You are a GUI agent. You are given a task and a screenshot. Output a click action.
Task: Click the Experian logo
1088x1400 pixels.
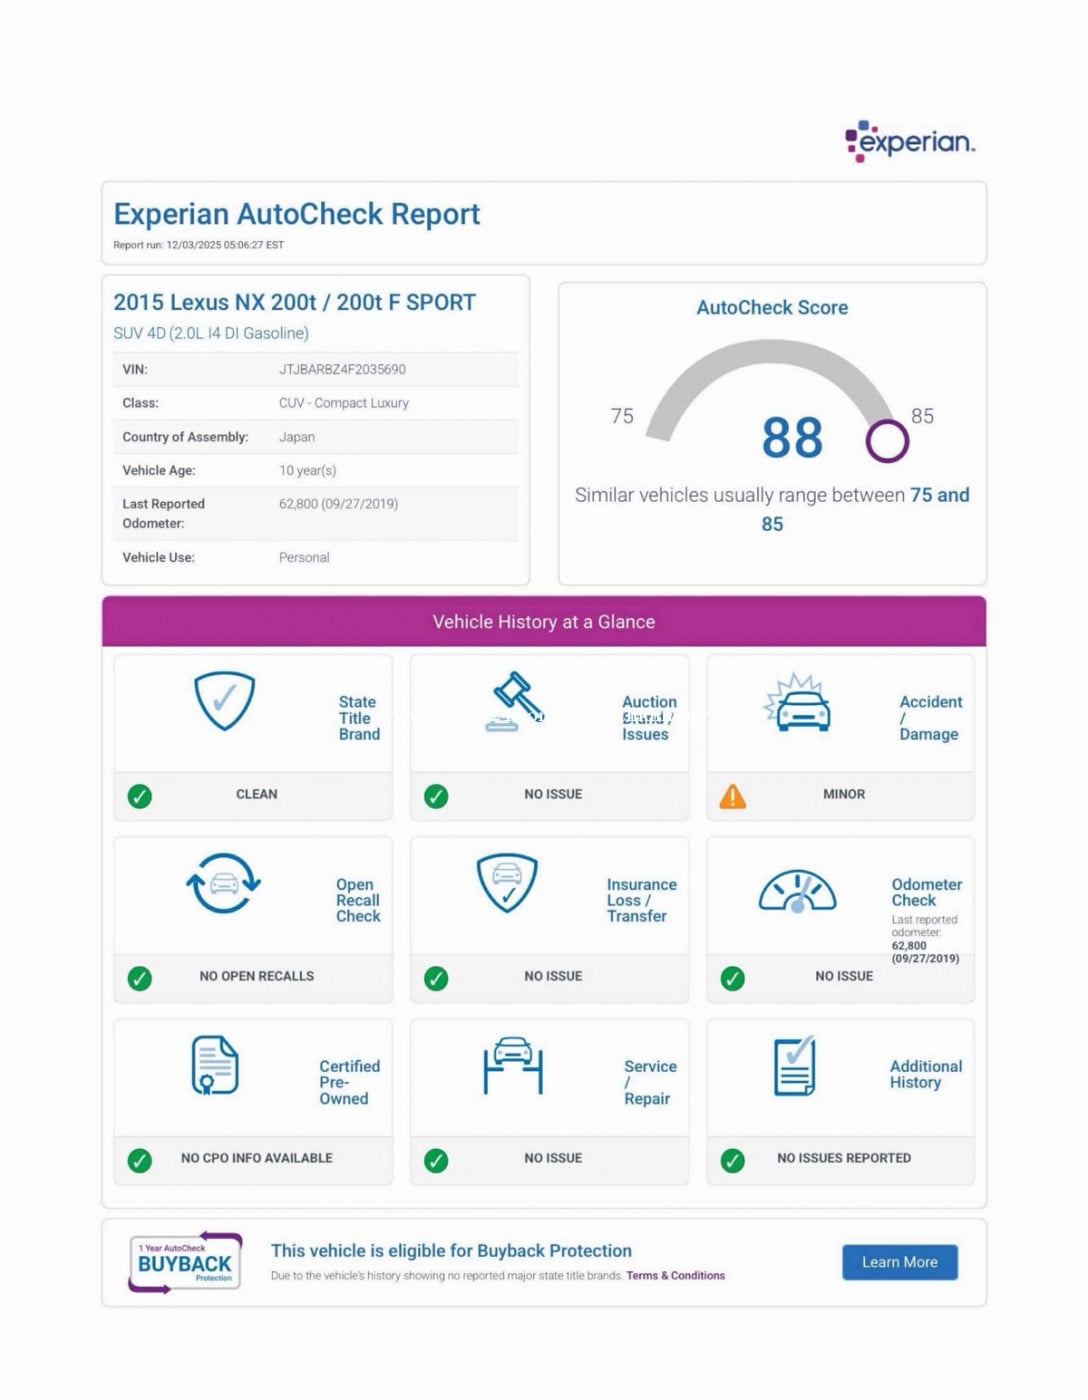909,142
